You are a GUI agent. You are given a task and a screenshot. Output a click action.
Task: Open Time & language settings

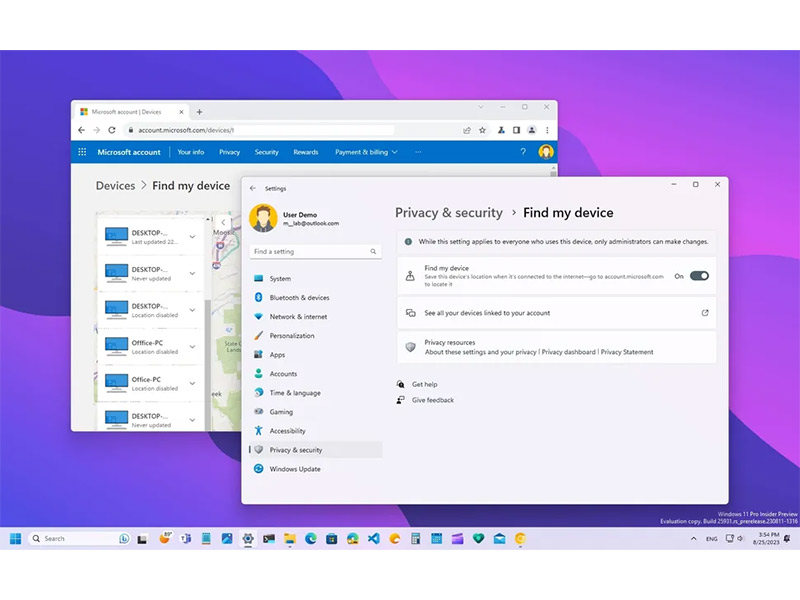(x=315, y=393)
